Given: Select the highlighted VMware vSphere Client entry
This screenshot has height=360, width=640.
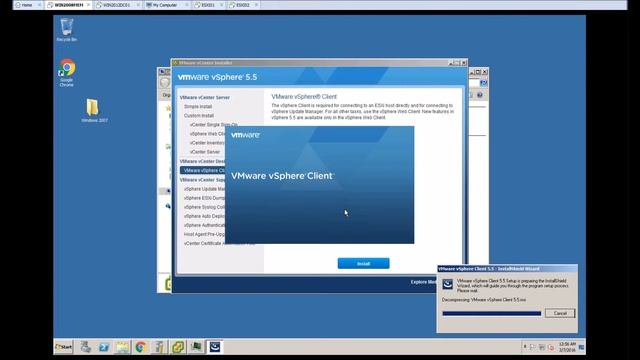Looking at the screenshot, I should [202, 170].
